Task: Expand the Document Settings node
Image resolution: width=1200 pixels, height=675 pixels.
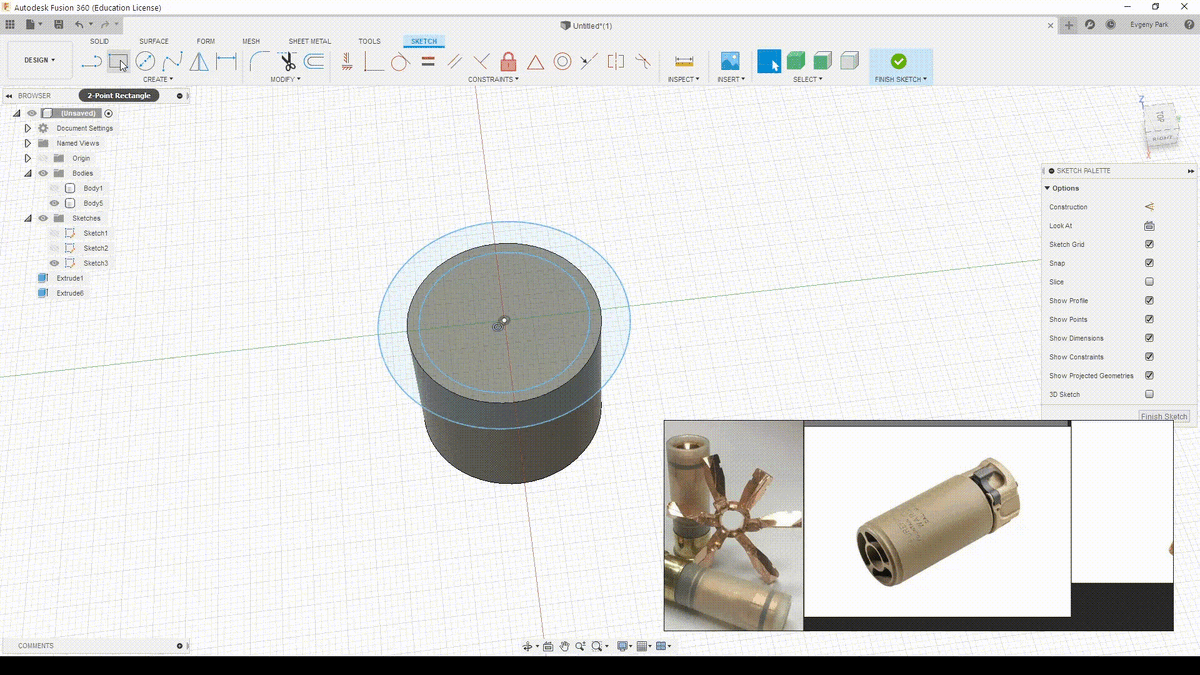Action: (28, 128)
